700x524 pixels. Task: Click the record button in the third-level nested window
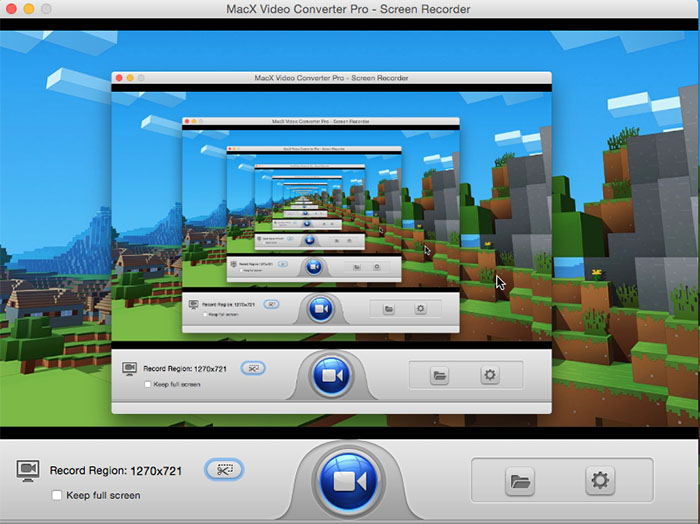(x=321, y=308)
